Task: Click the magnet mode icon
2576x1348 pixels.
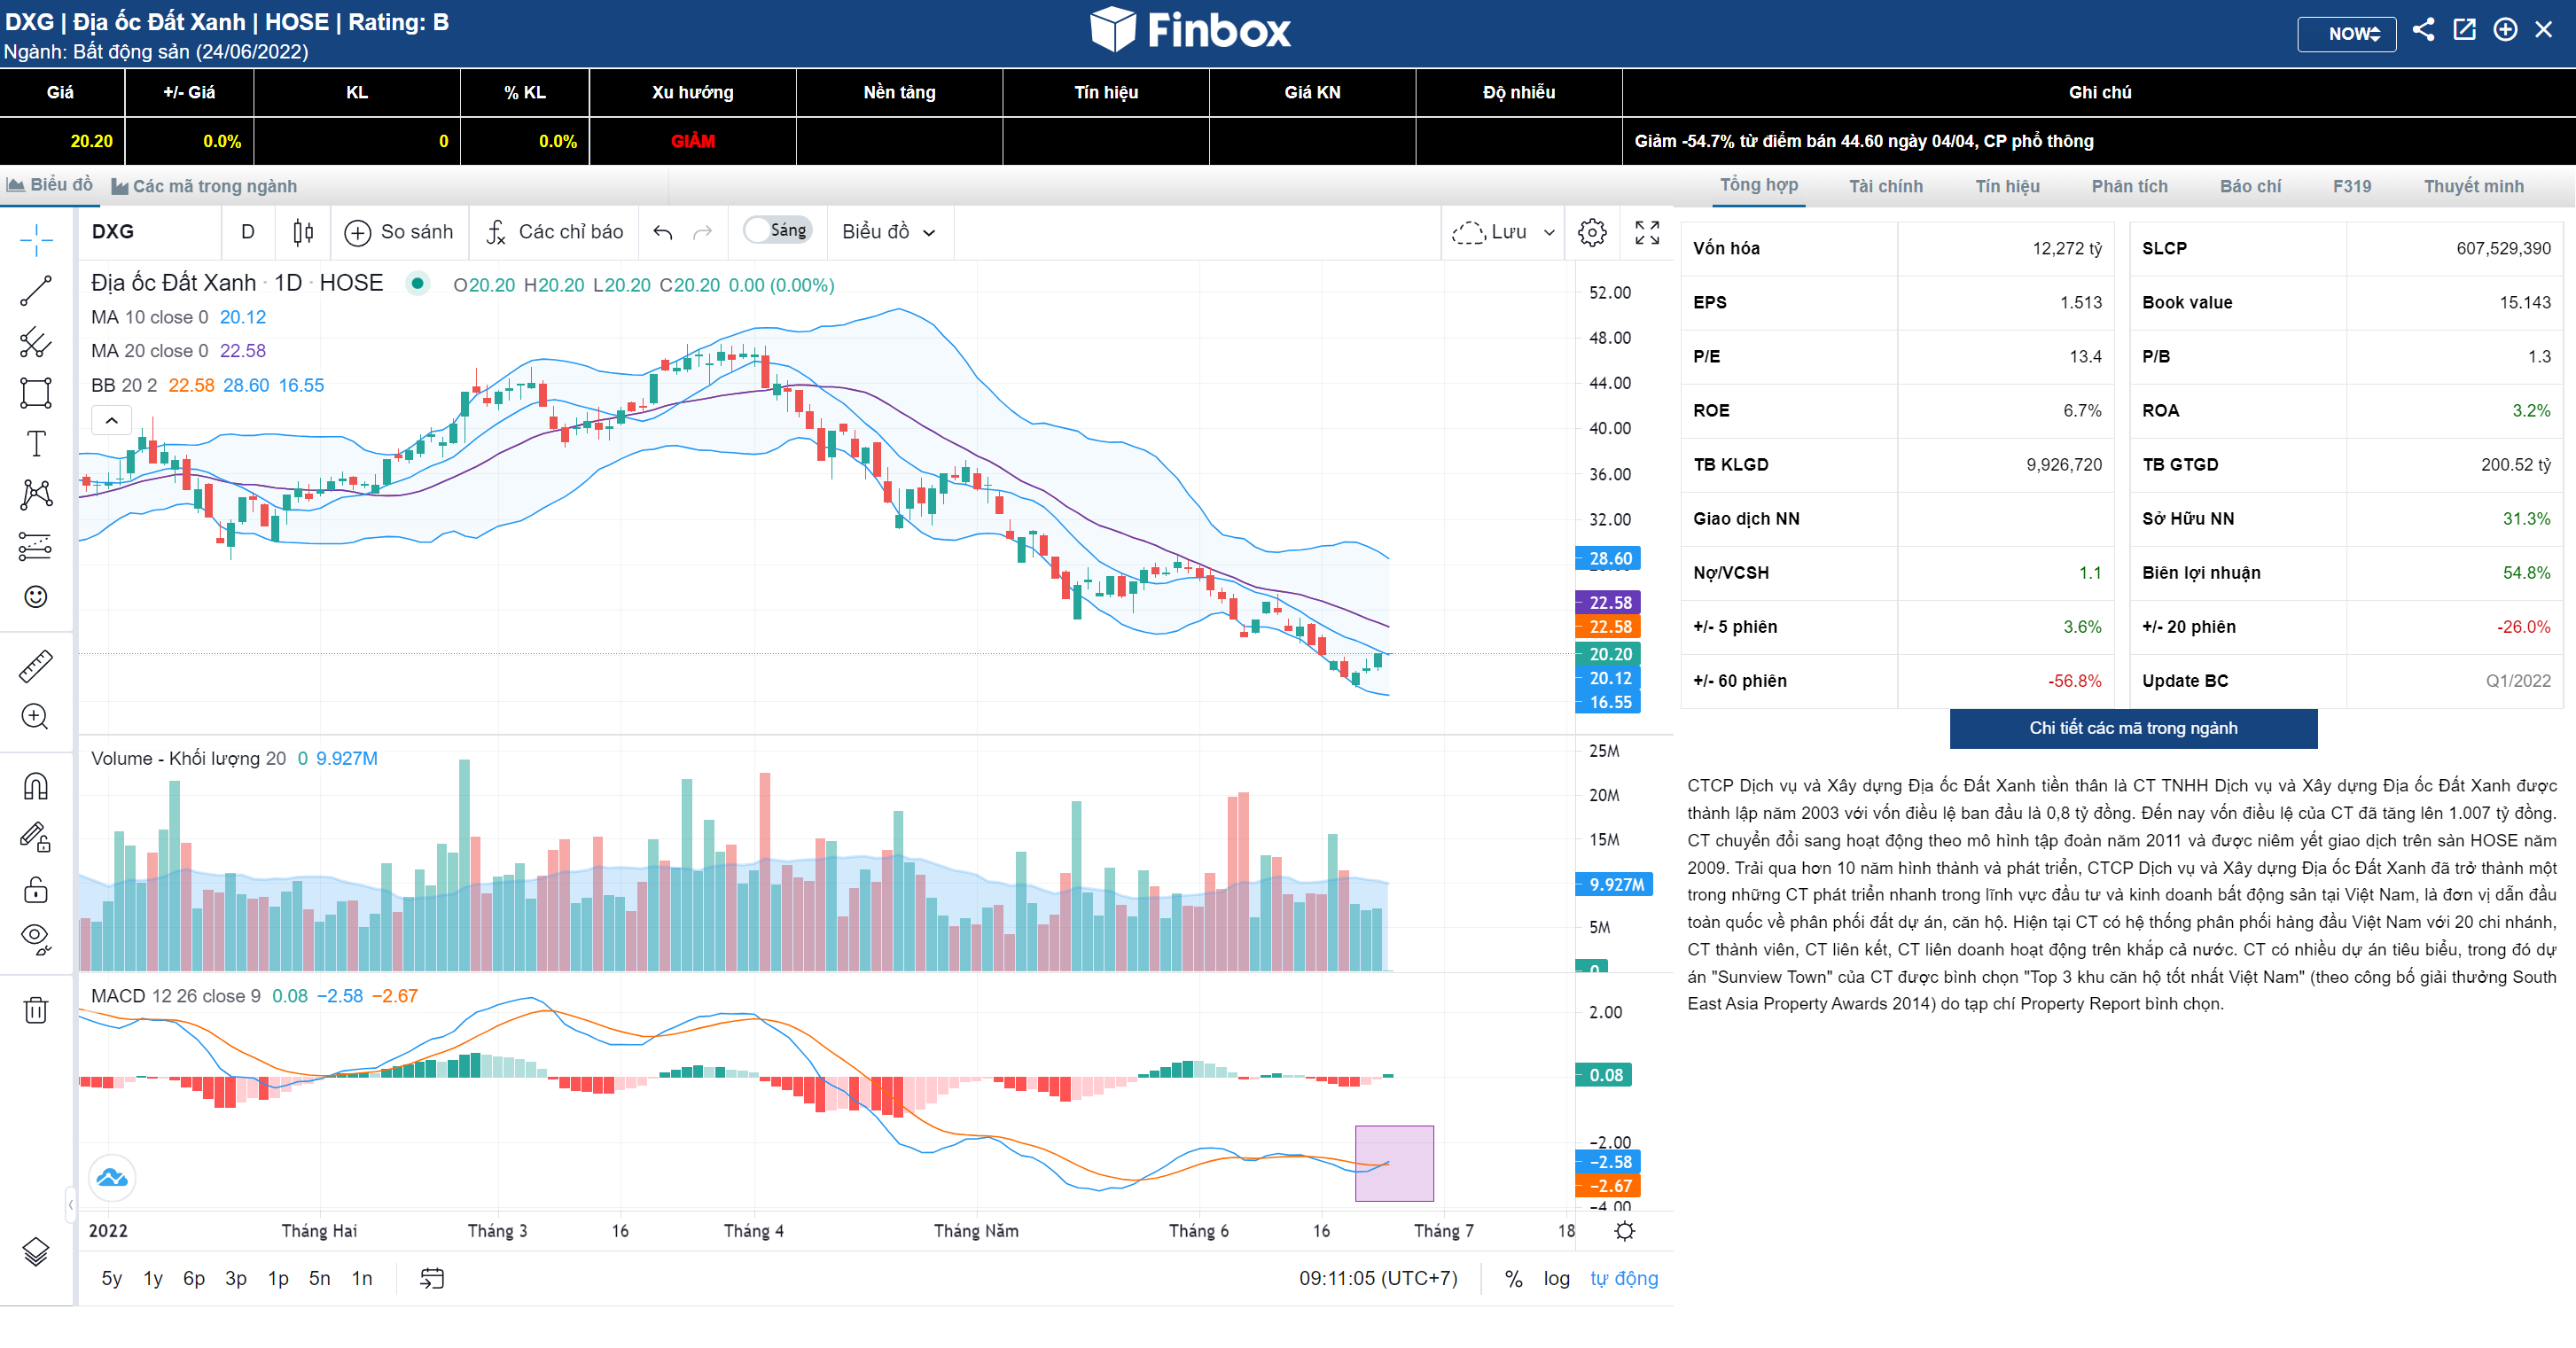Action: pyautogui.click(x=36, y=786)
